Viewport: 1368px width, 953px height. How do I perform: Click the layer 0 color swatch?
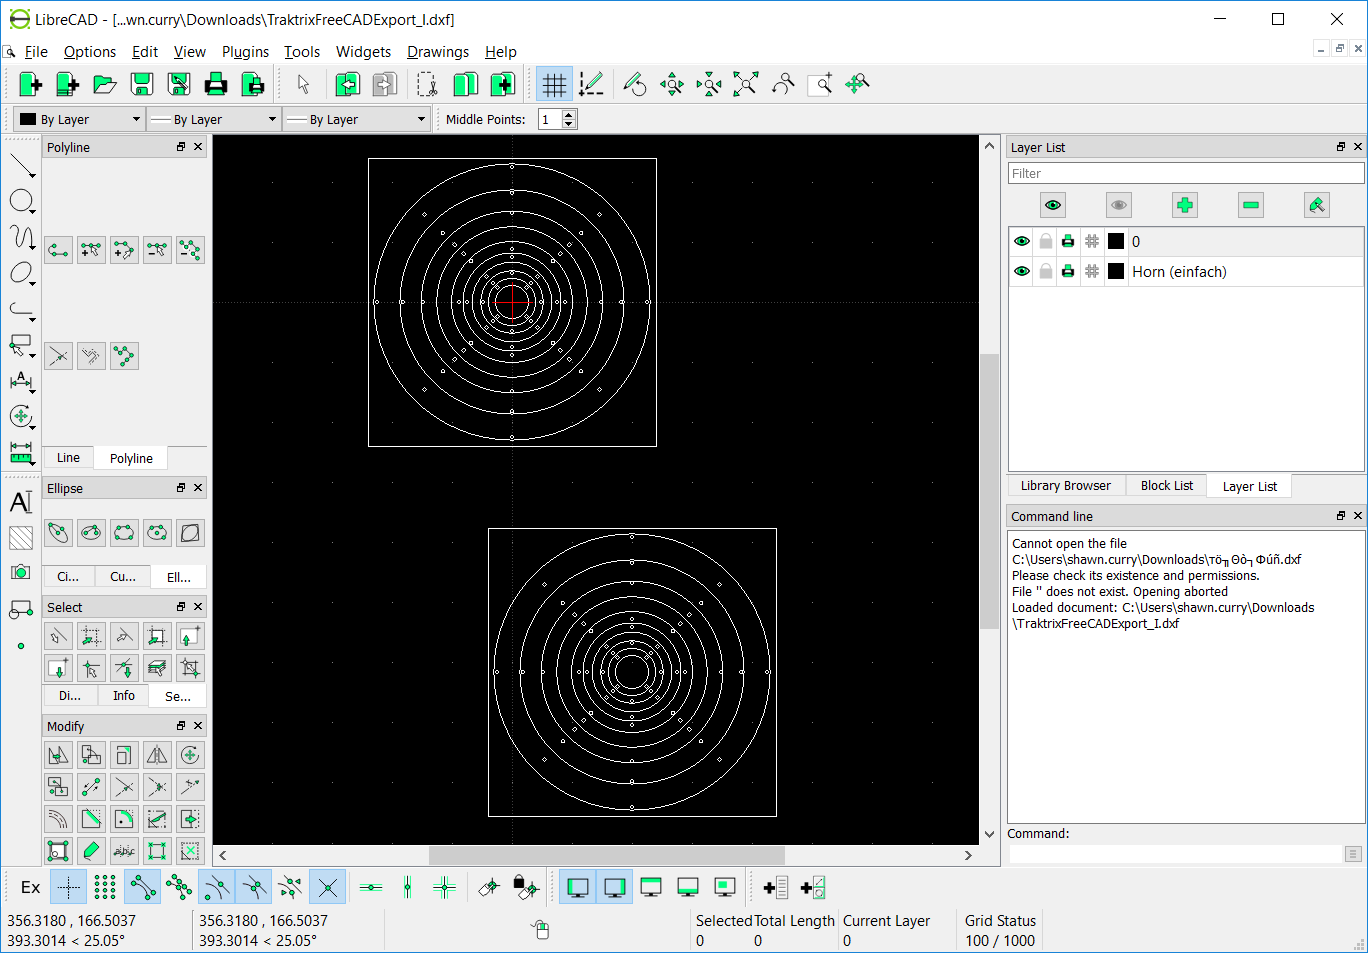coord(1115,240)
